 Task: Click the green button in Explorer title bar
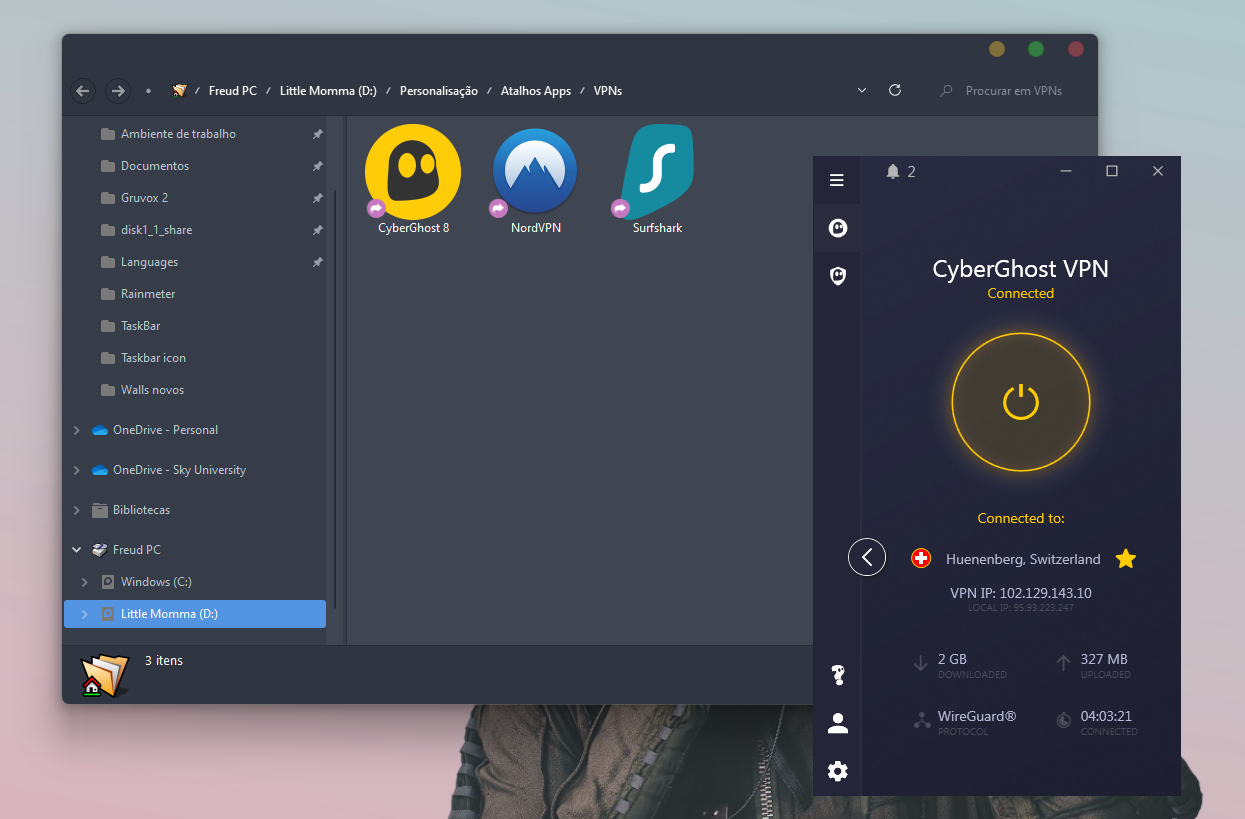point(1036,49)
